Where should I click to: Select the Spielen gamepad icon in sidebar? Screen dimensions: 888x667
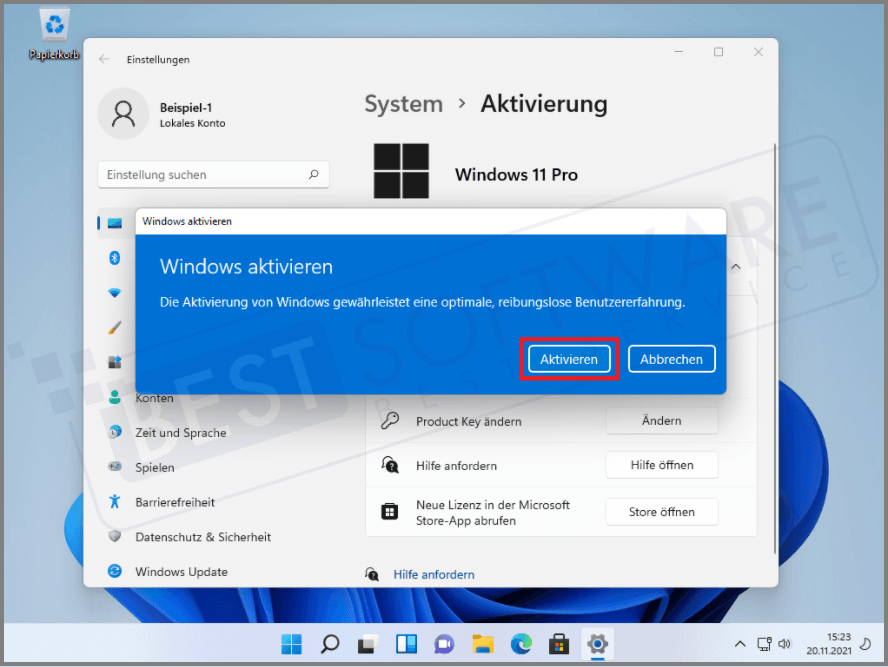click(115, 467)
